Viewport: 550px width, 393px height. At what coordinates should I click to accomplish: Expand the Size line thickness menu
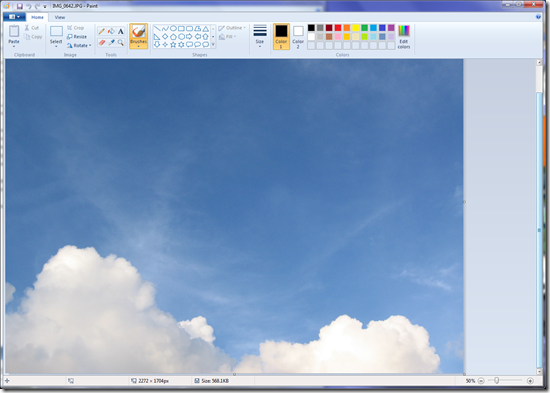click(x=260, y=36)
